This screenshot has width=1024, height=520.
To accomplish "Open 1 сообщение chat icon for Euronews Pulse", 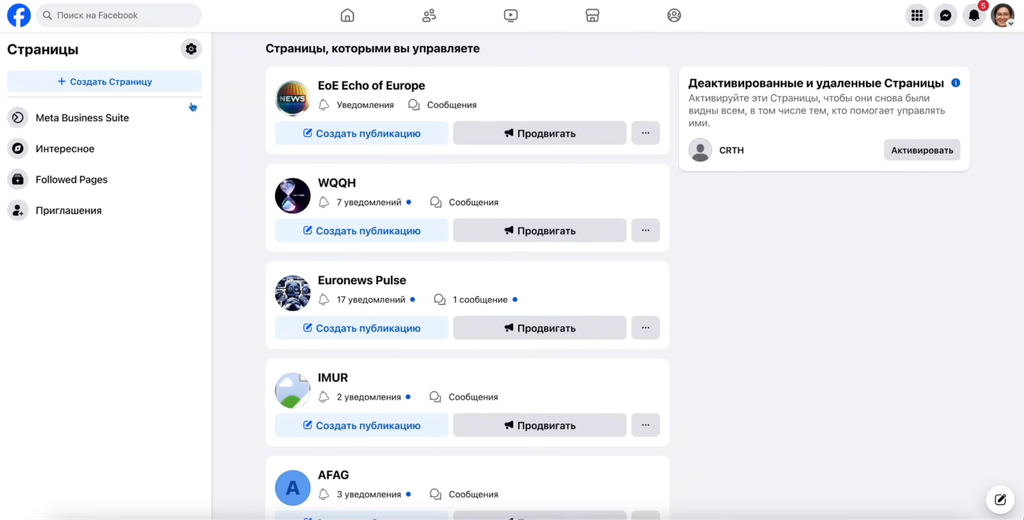I will pyautogui.click(x=440, y=299).
